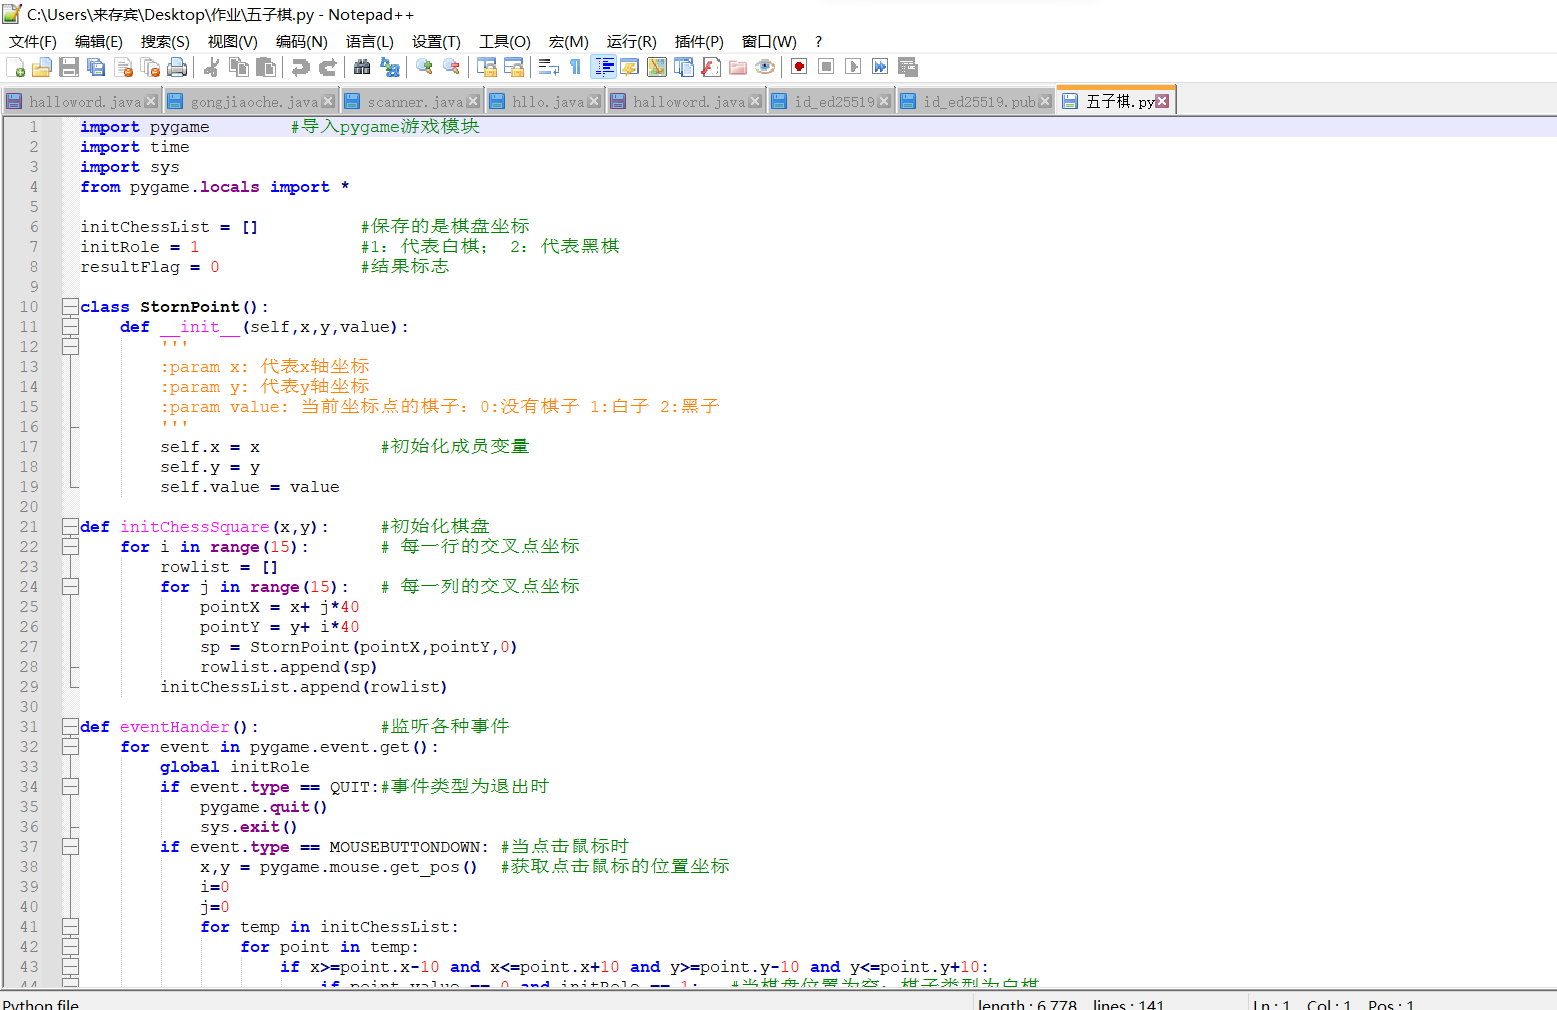The width and height of the screenshot is (1557, 1010).
Task: Click the Zoom In magnifier icon
Action: [424, 67]
